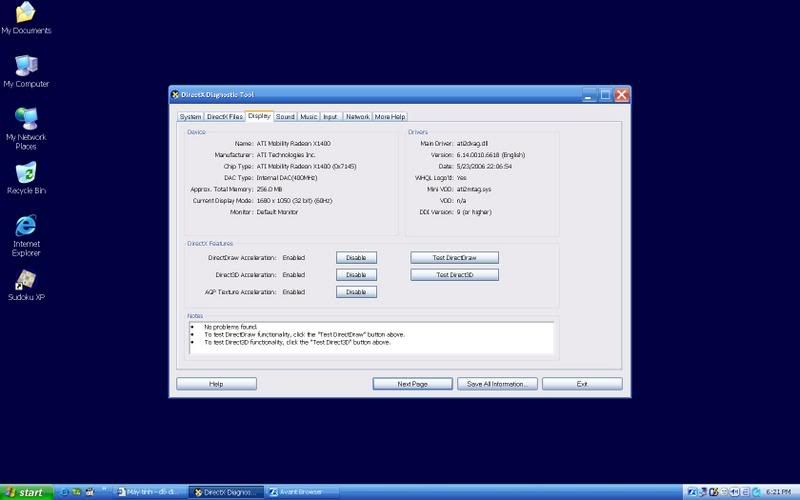Click the 'ATI Mobility Radeon X1400' Name value
Viewport: 800px width, 500px height.
(x=293, y=144)
